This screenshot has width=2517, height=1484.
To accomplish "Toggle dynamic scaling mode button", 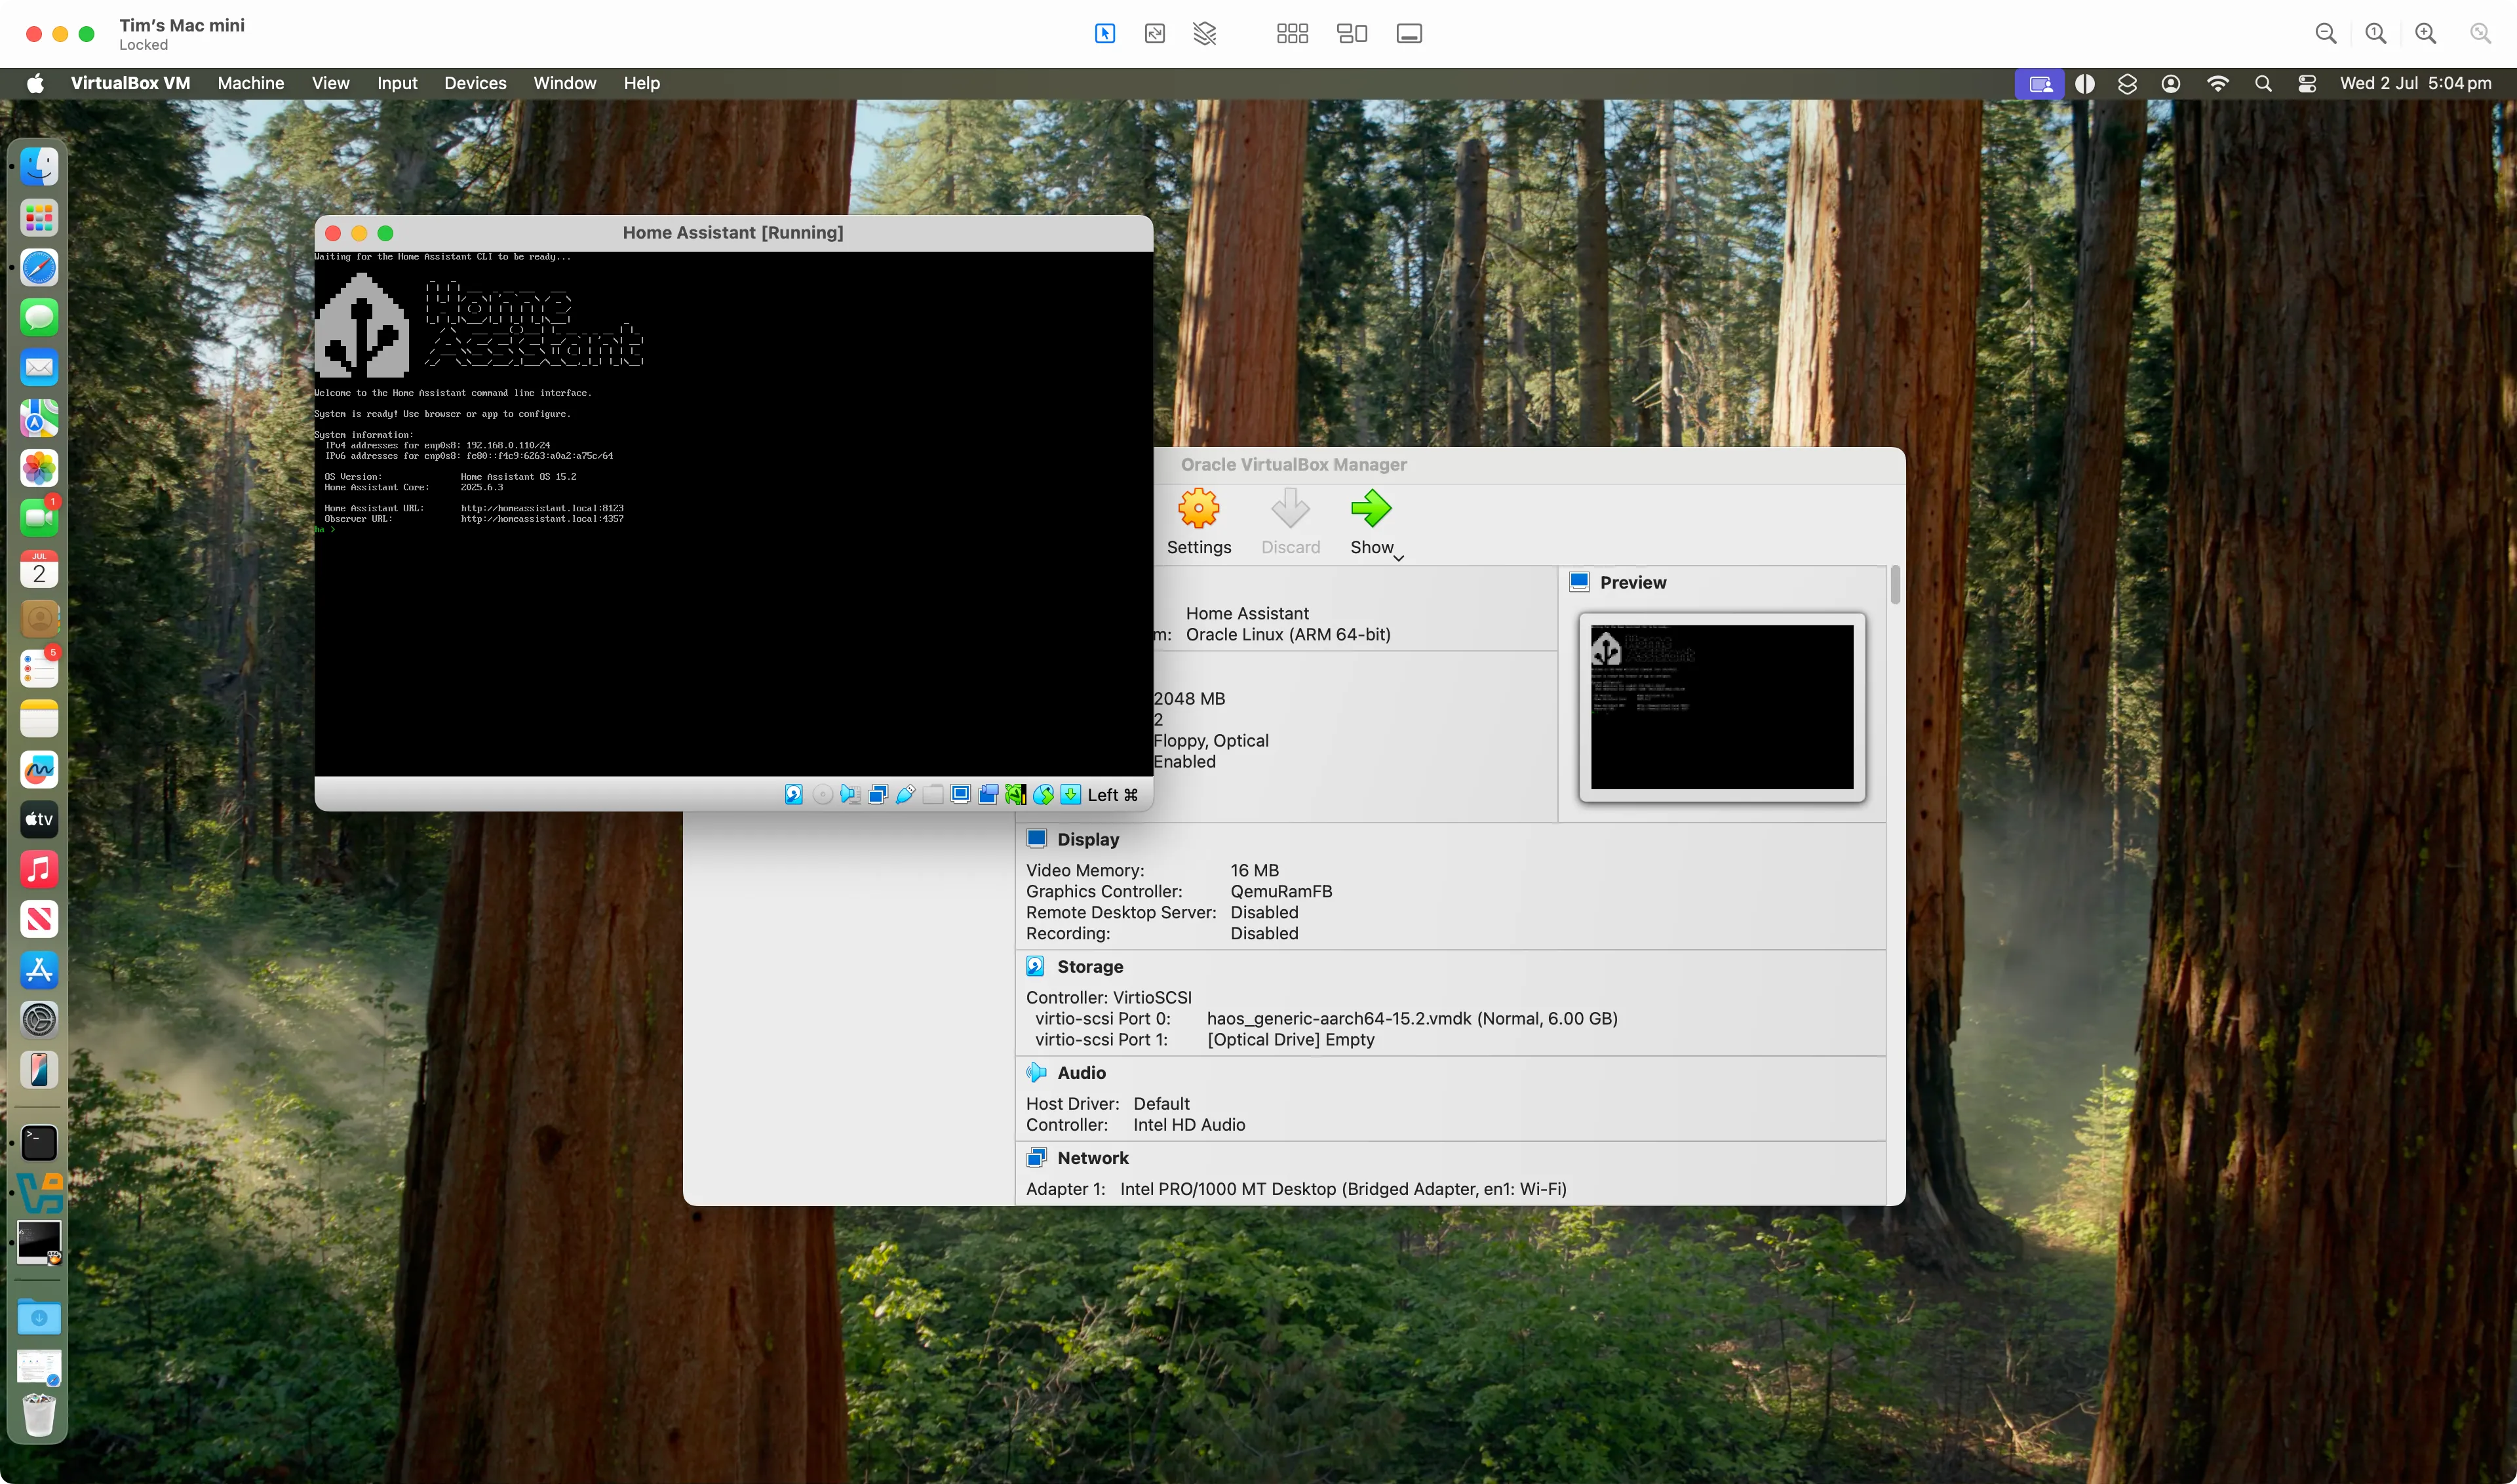I will click(x=1154, y=34).
